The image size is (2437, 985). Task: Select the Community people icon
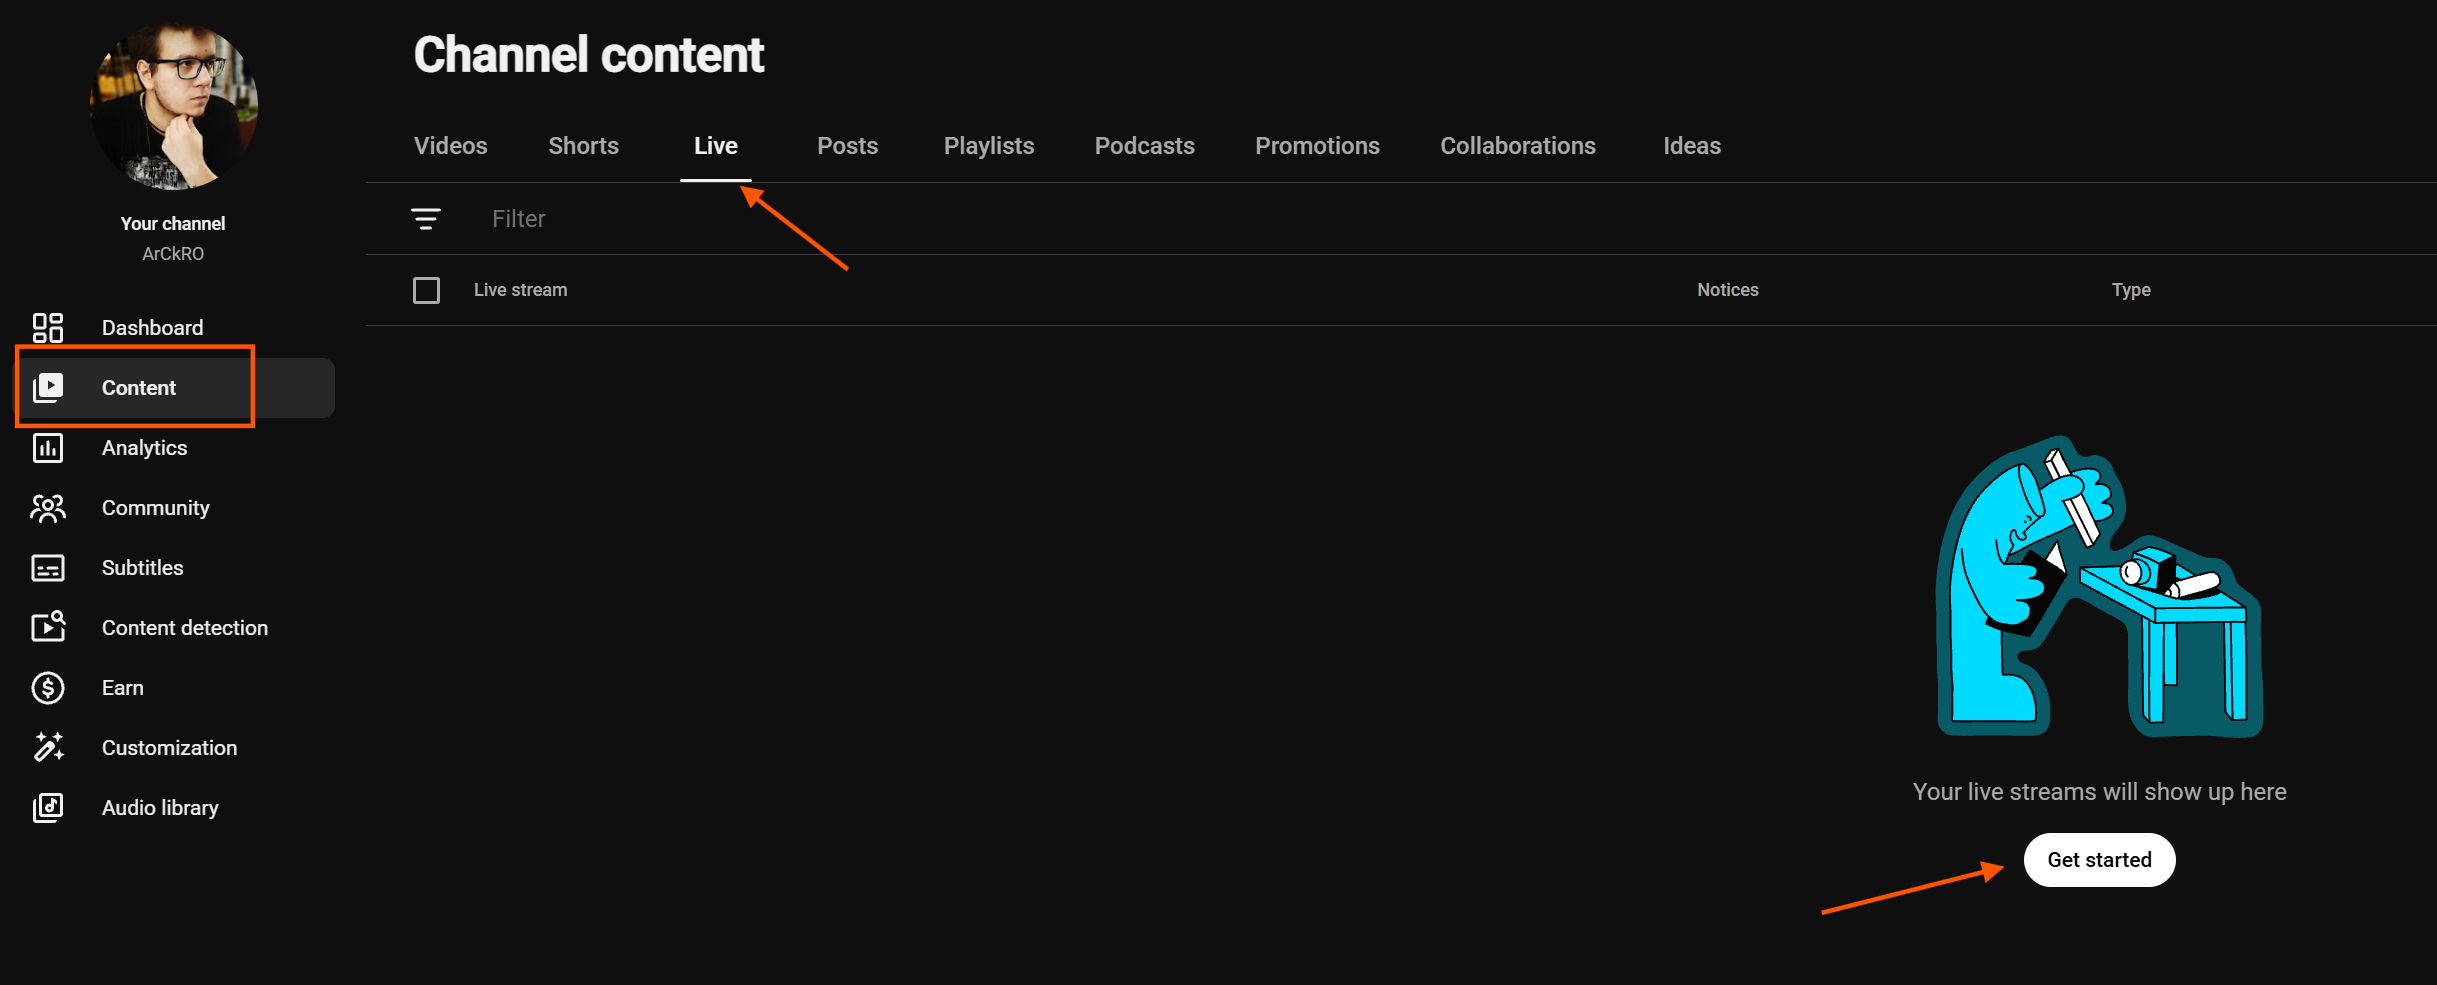(x=48, y=508)
